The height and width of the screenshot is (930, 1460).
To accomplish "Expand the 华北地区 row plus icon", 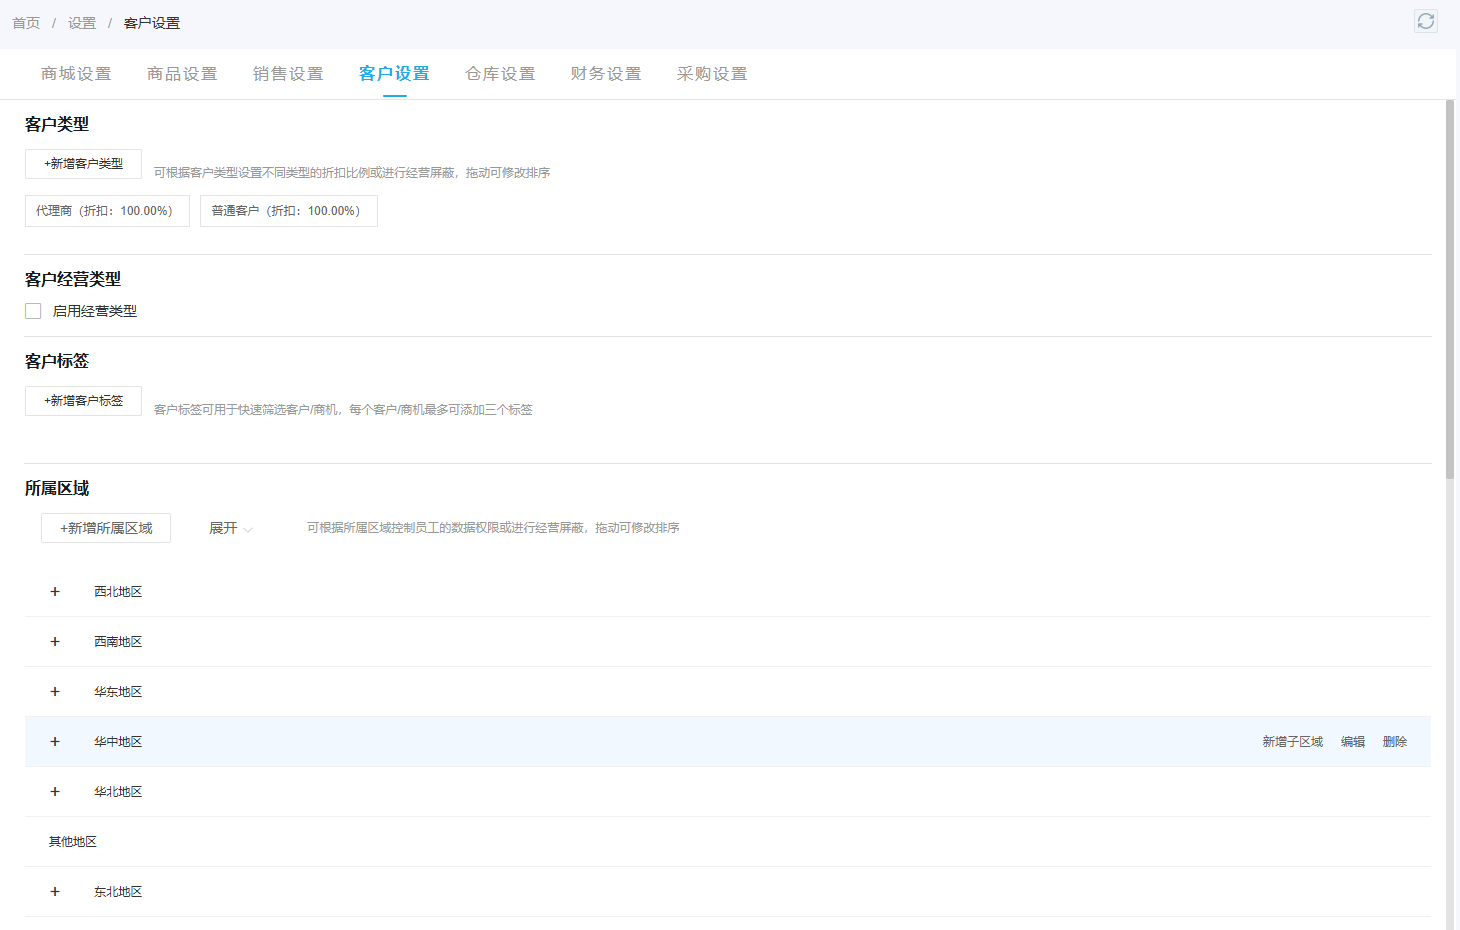I will [55, 792].
